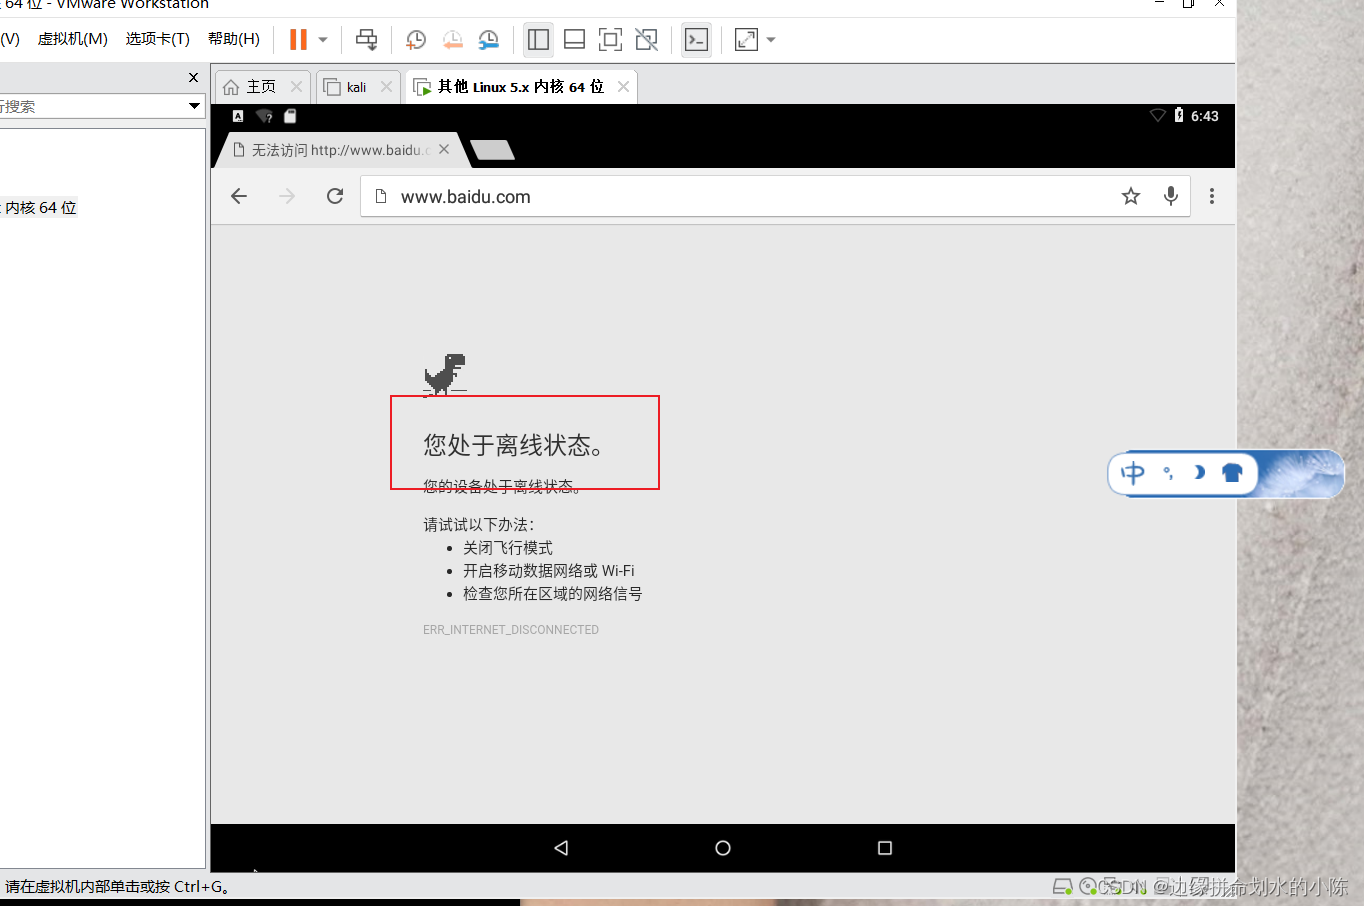
Task: Click the no-network notification icon
Action: coord(264,116)
